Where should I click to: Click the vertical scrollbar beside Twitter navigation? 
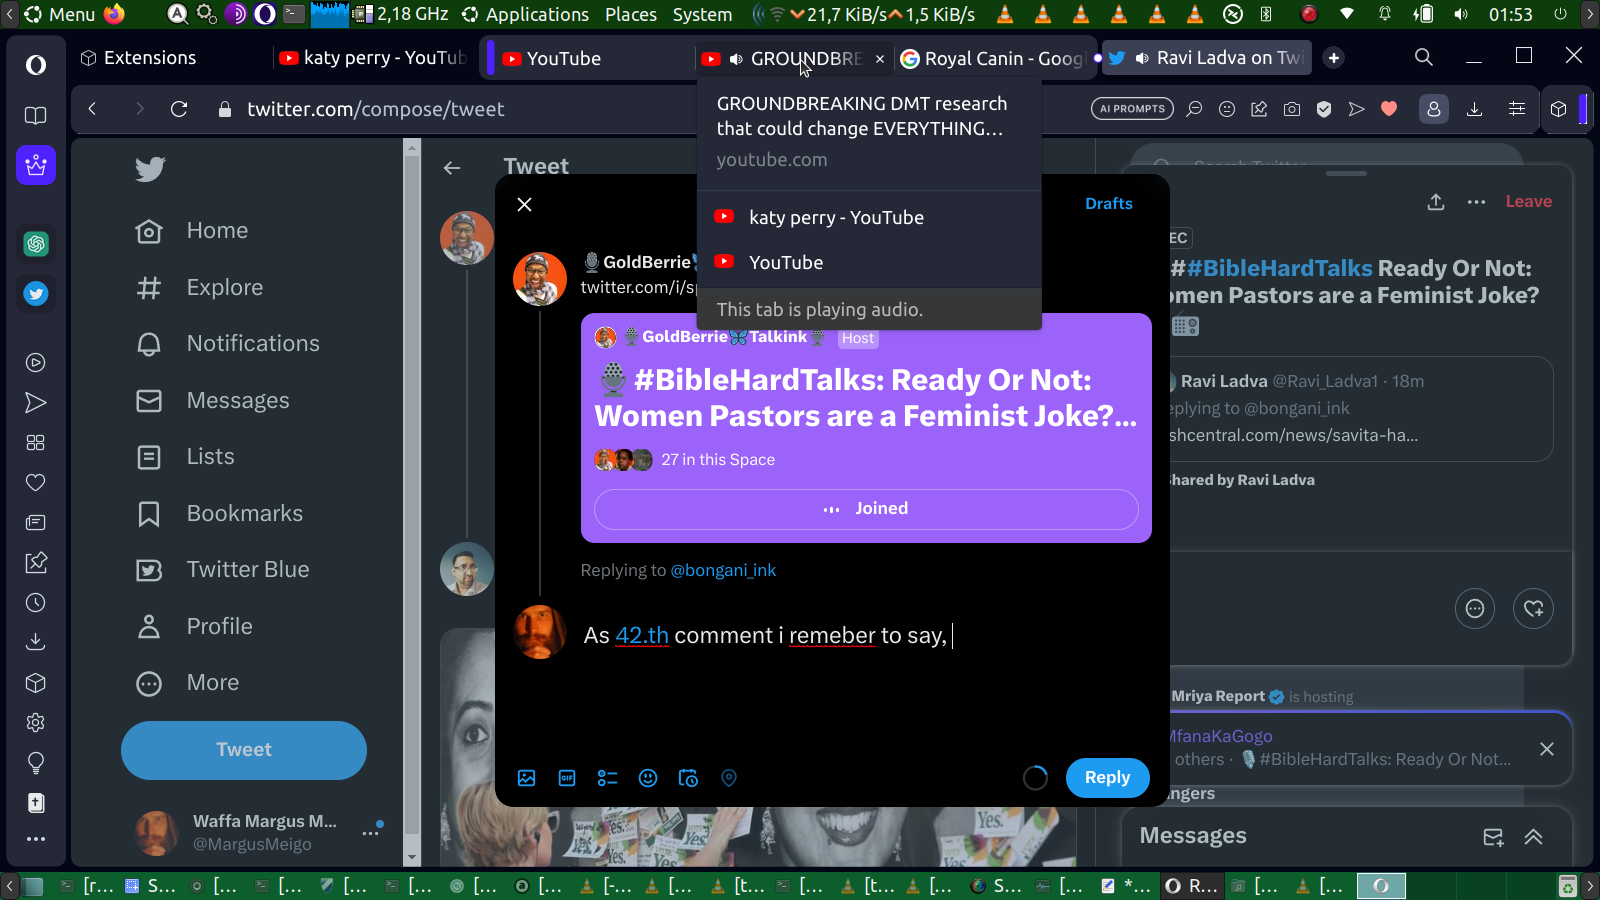click(x=412, y=502)
